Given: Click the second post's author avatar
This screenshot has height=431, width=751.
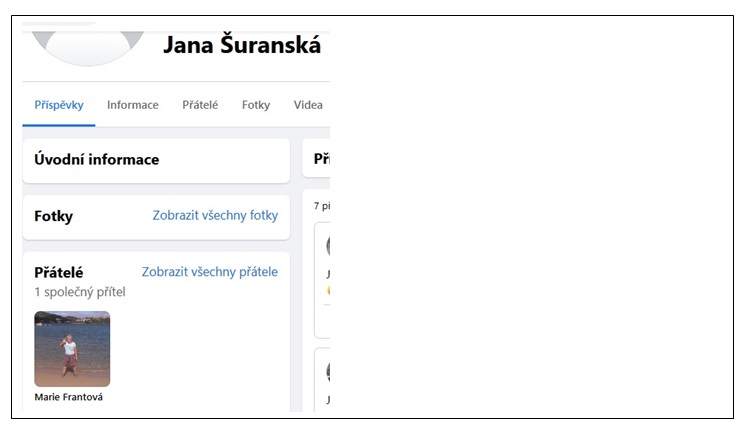Looking at the screenshot, I should point(328,372).
